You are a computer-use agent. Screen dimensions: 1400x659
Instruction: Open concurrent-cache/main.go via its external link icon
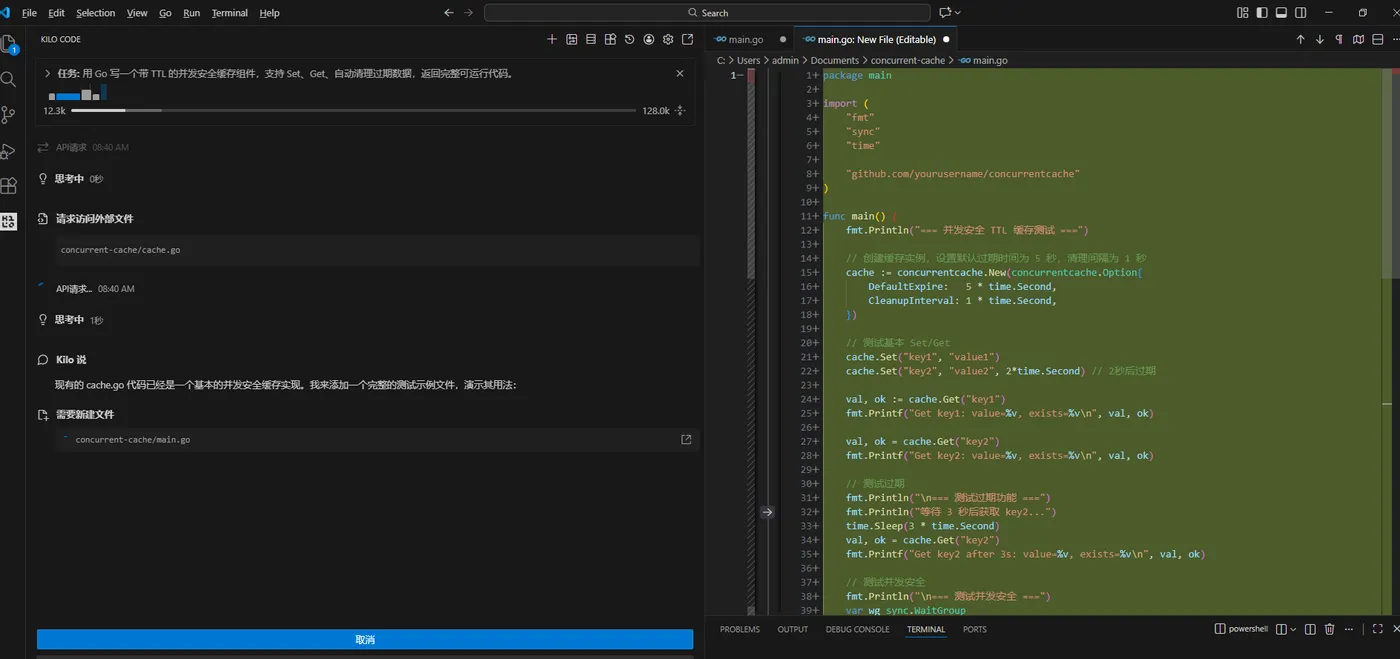click(x=686, y=439)
